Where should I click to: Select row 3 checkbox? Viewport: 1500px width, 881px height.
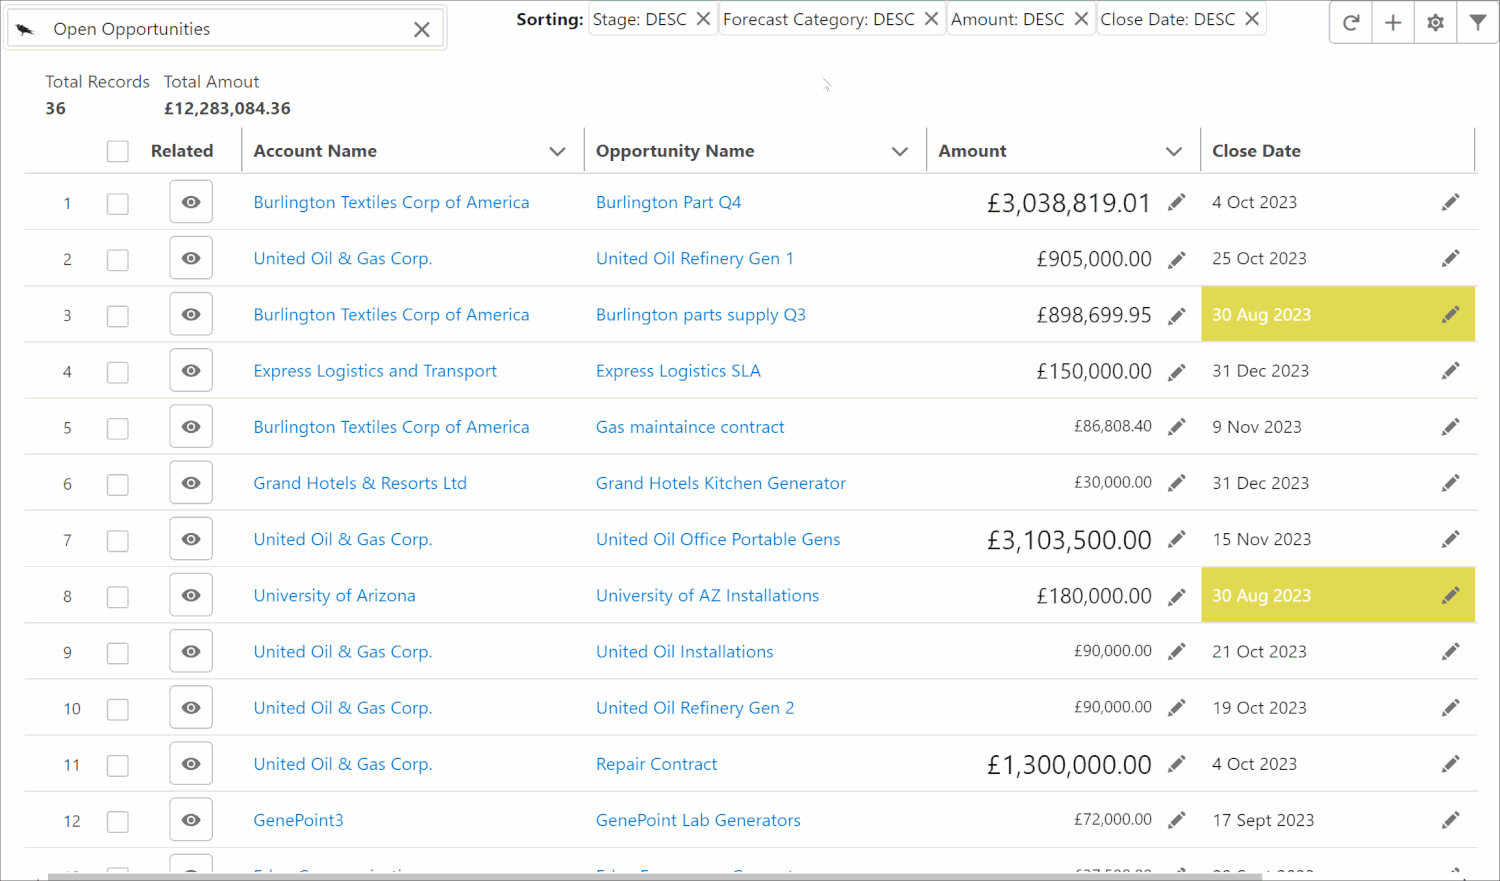coord(118,315)
